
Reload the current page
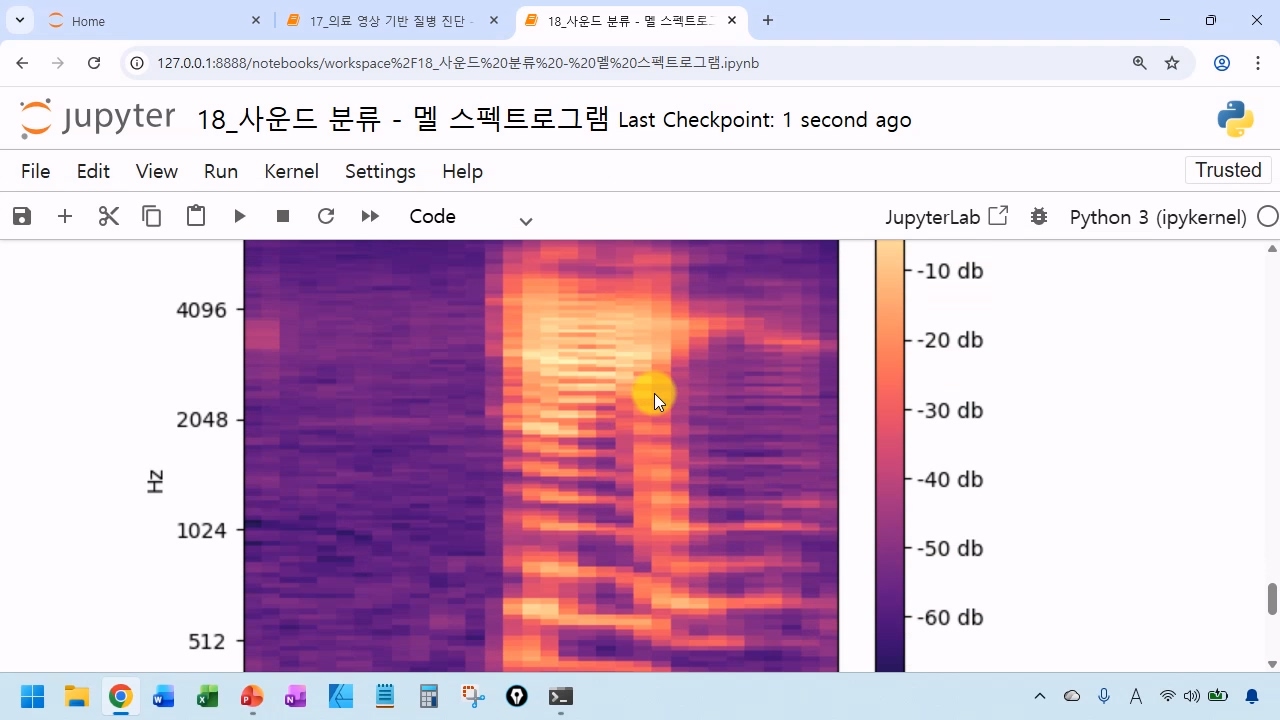pos(94,63)
